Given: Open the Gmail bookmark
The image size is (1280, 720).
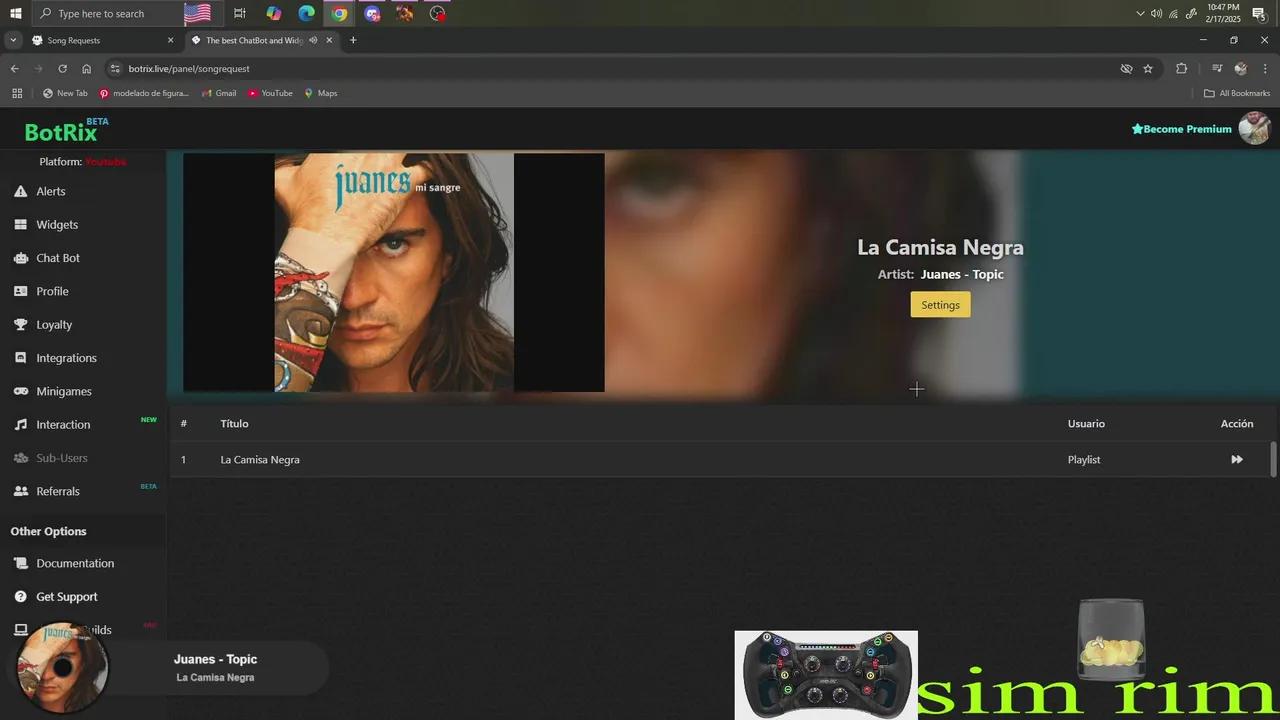Looking at the screenshot, I should pos(219,93).
